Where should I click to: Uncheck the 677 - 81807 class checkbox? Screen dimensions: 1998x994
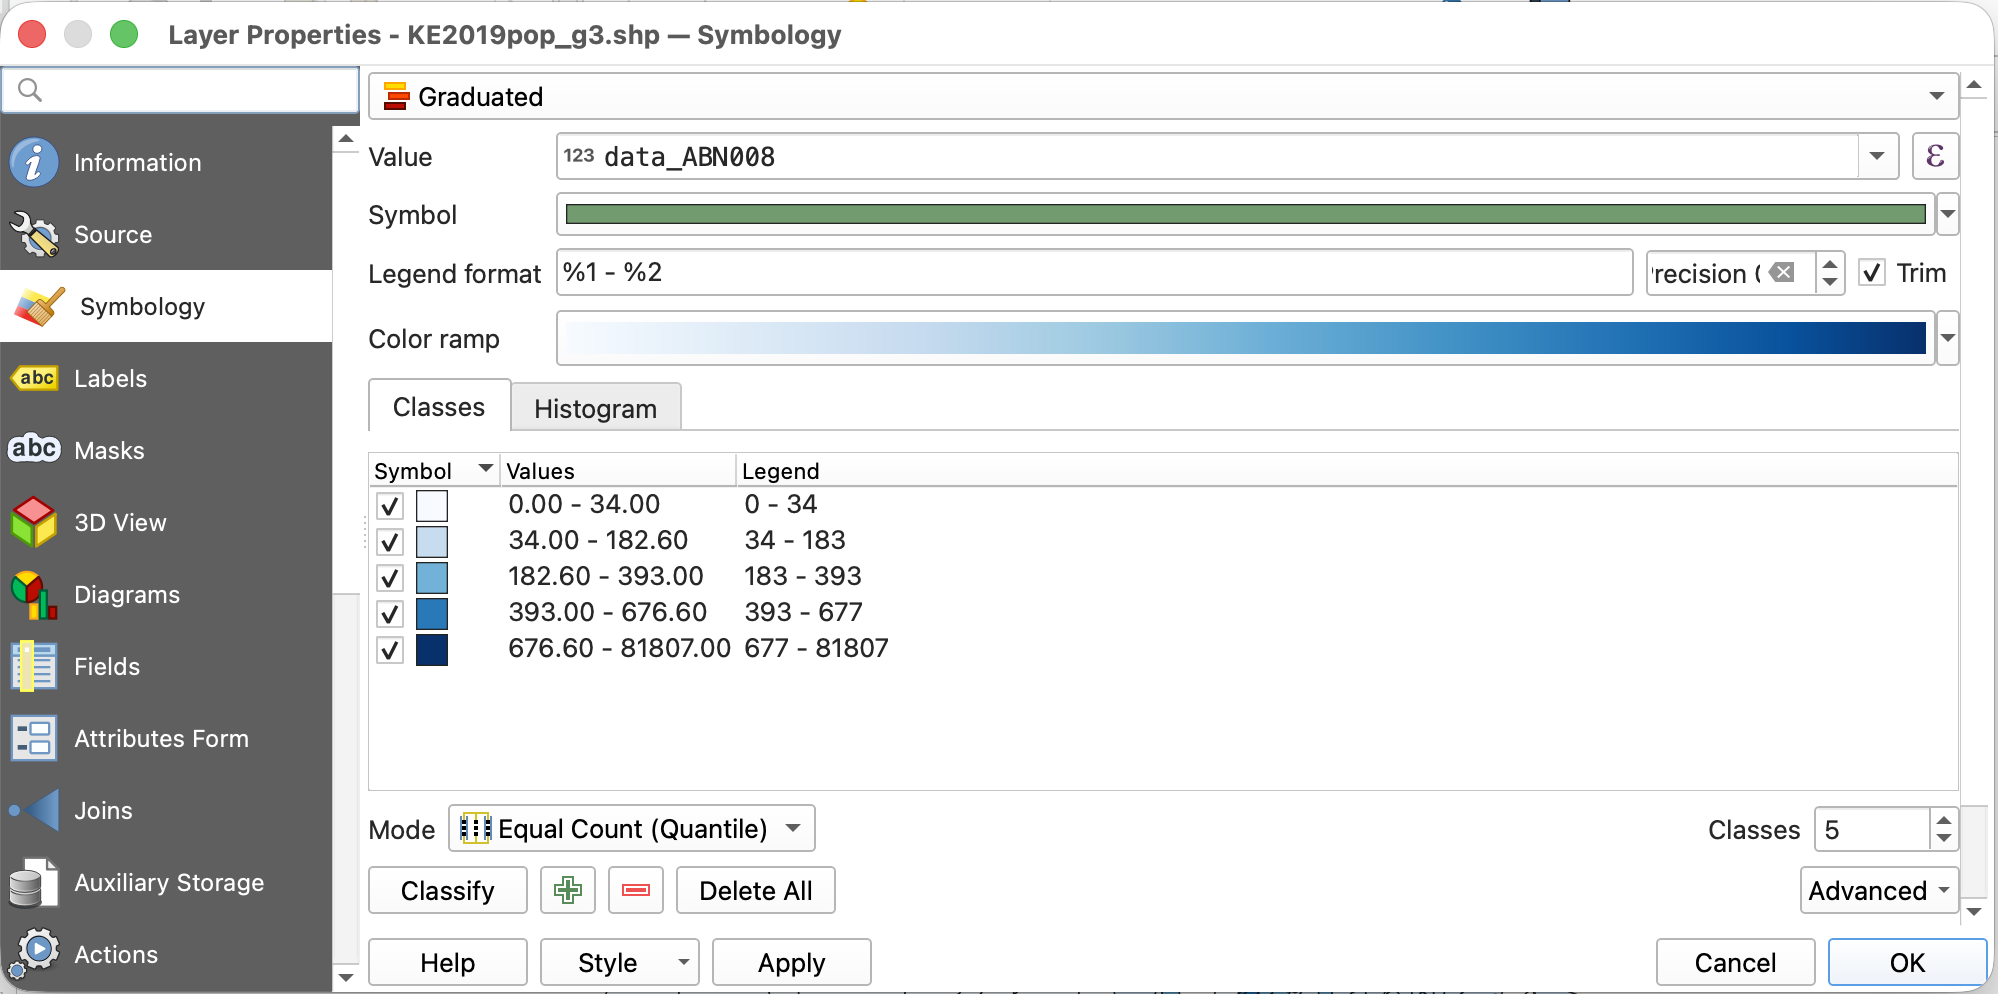389,650
